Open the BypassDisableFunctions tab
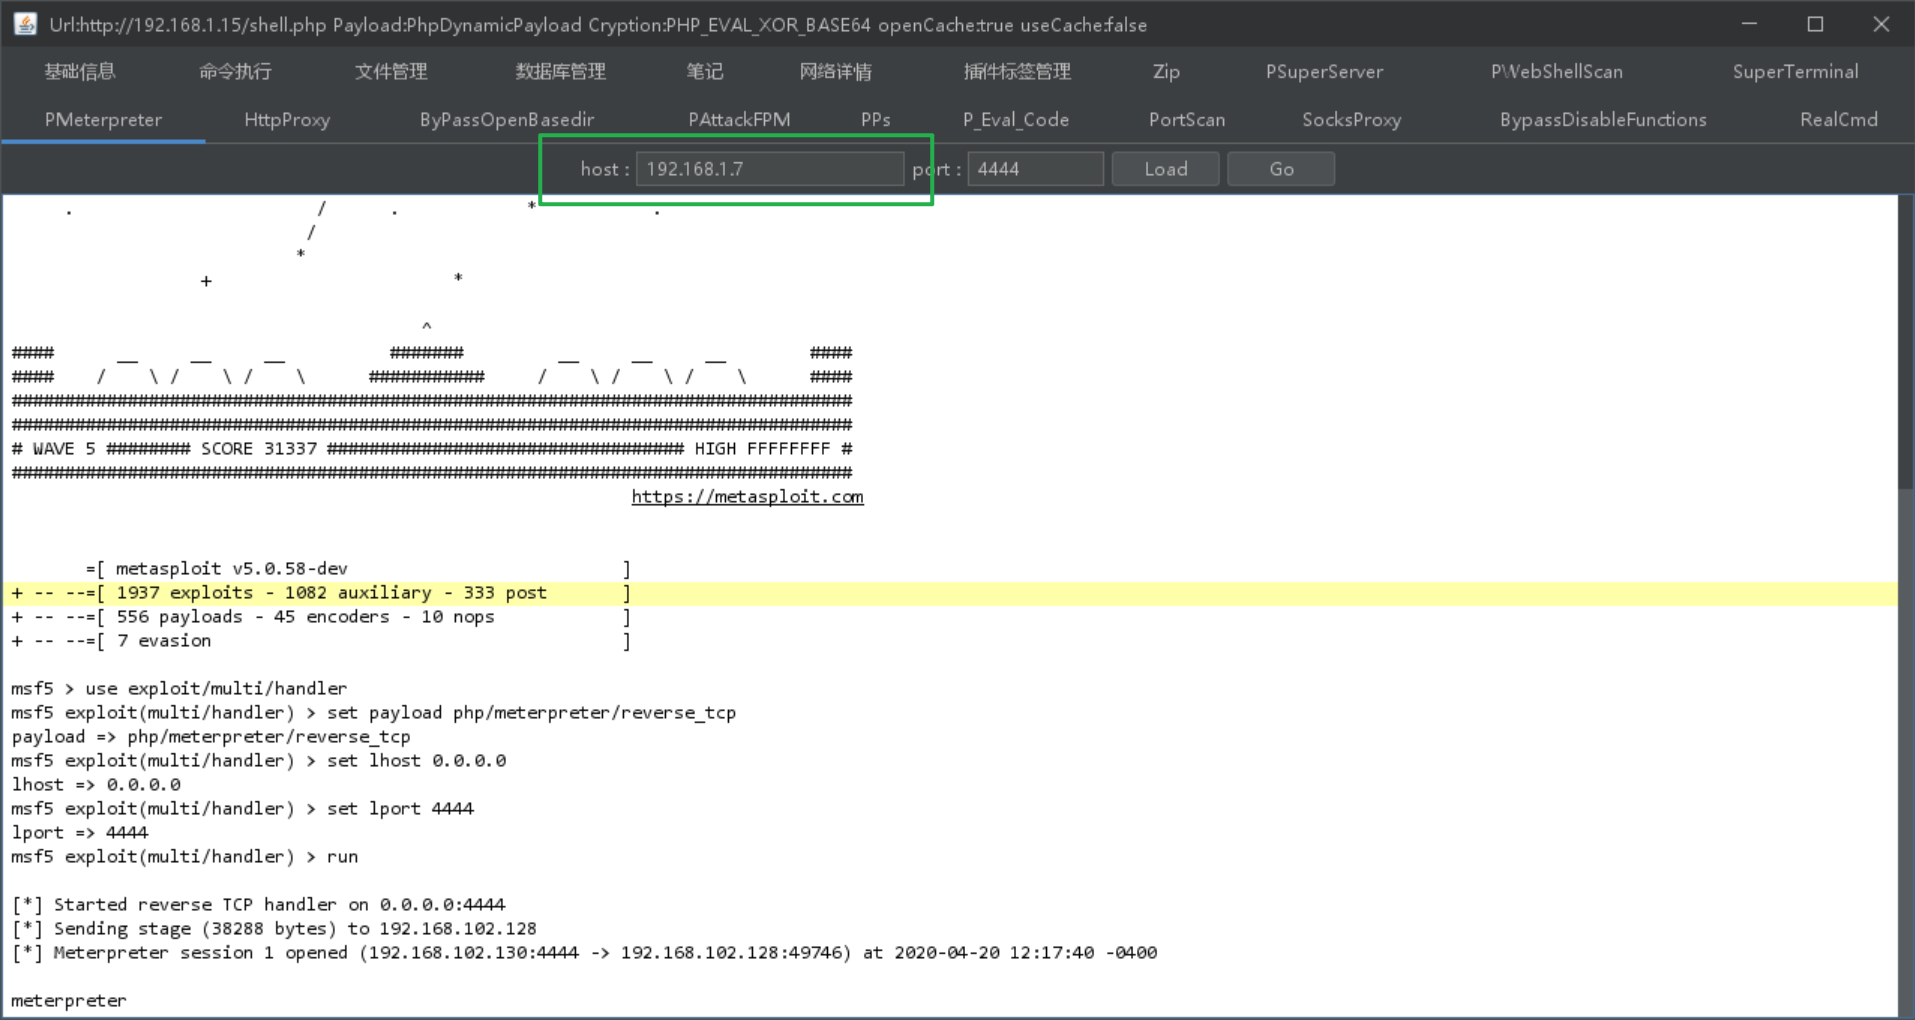 coord(1603,119)
